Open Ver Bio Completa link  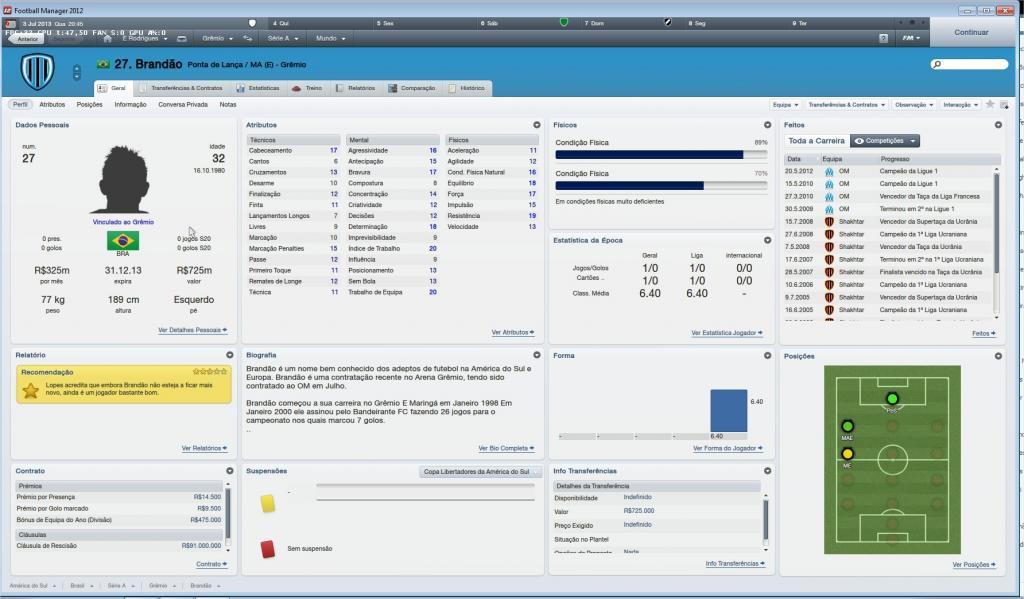pyautogui.click(x=505, y=448)
